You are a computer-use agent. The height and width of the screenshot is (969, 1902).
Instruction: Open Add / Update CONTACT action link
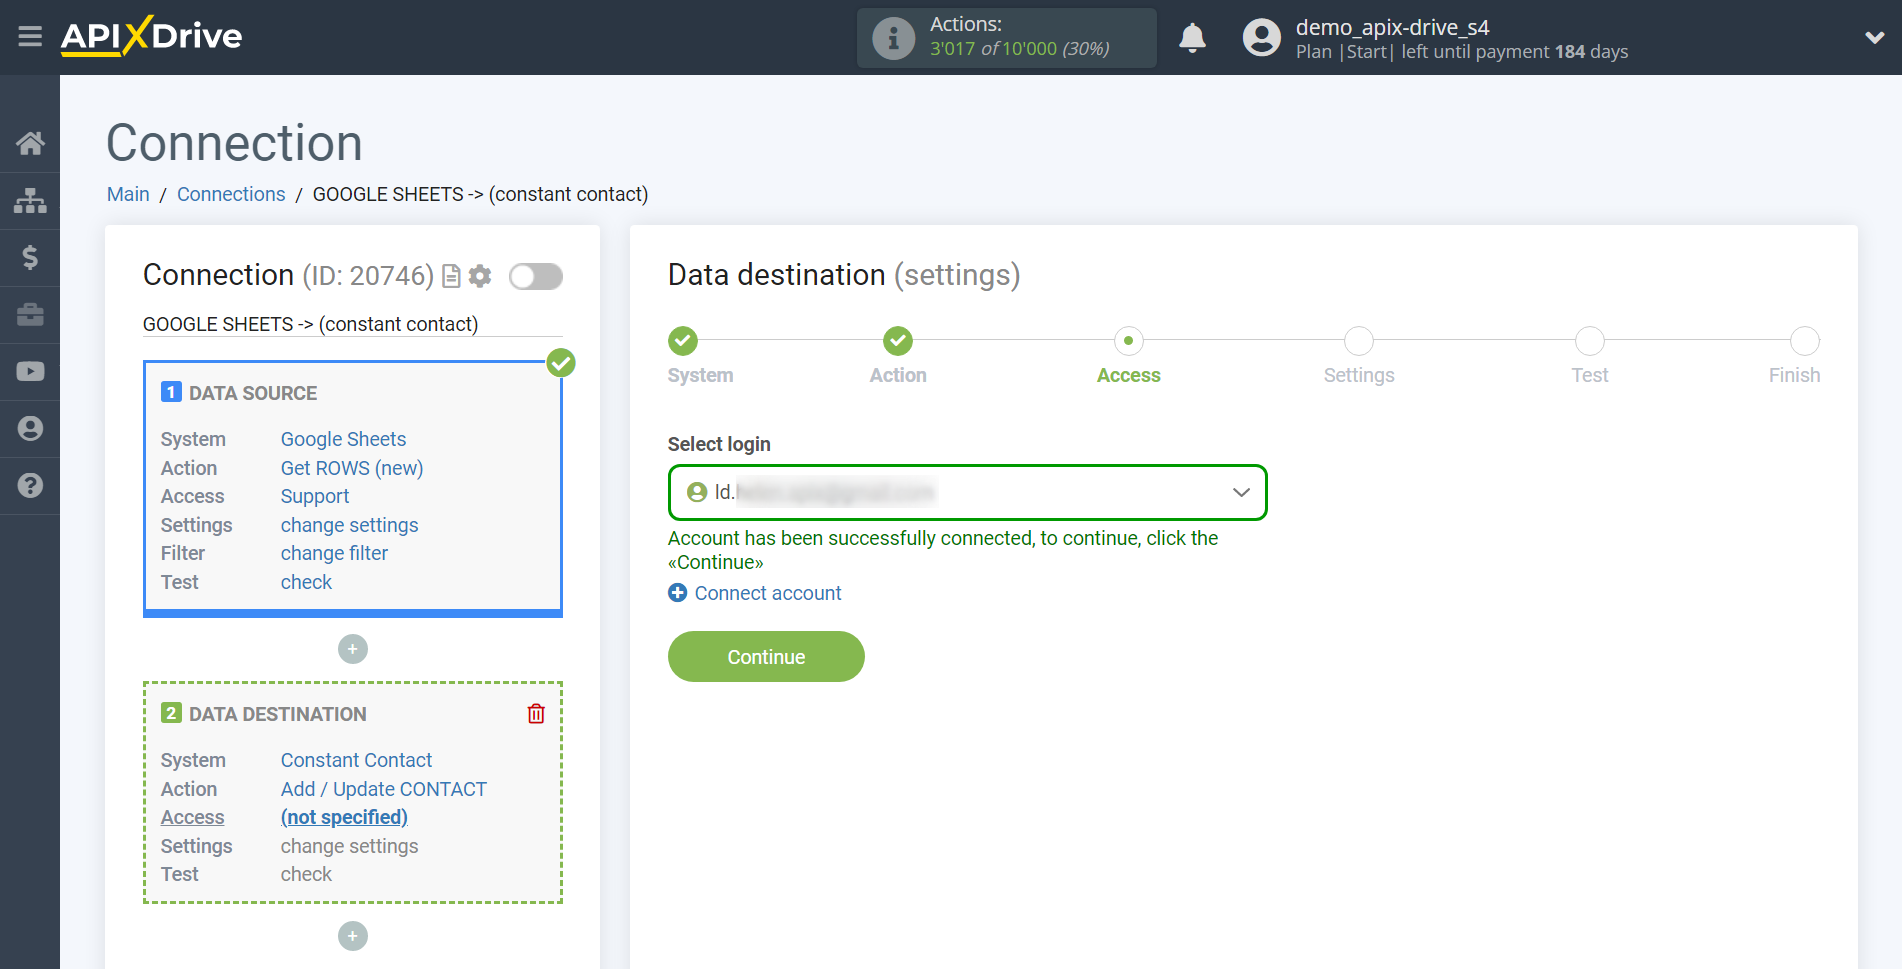click(x=384, y=789)
